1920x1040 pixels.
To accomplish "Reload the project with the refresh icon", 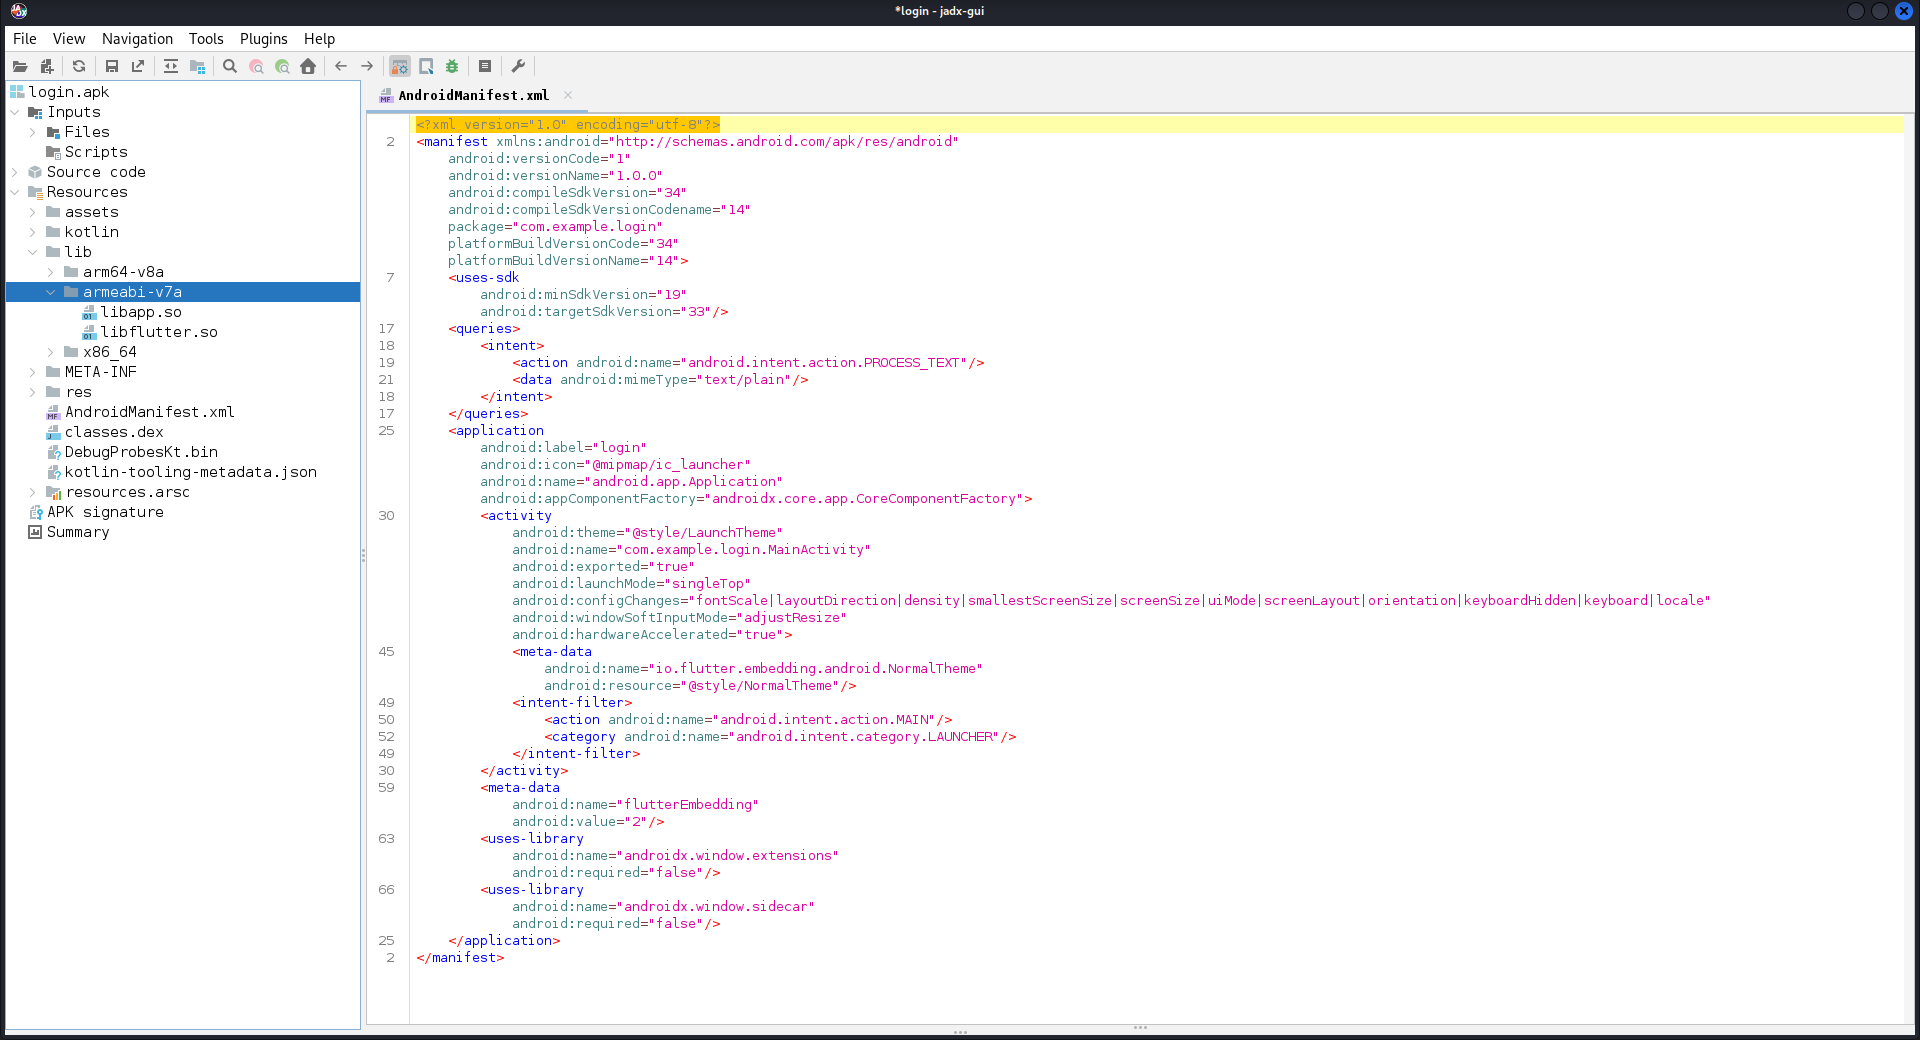I will 79,66.
